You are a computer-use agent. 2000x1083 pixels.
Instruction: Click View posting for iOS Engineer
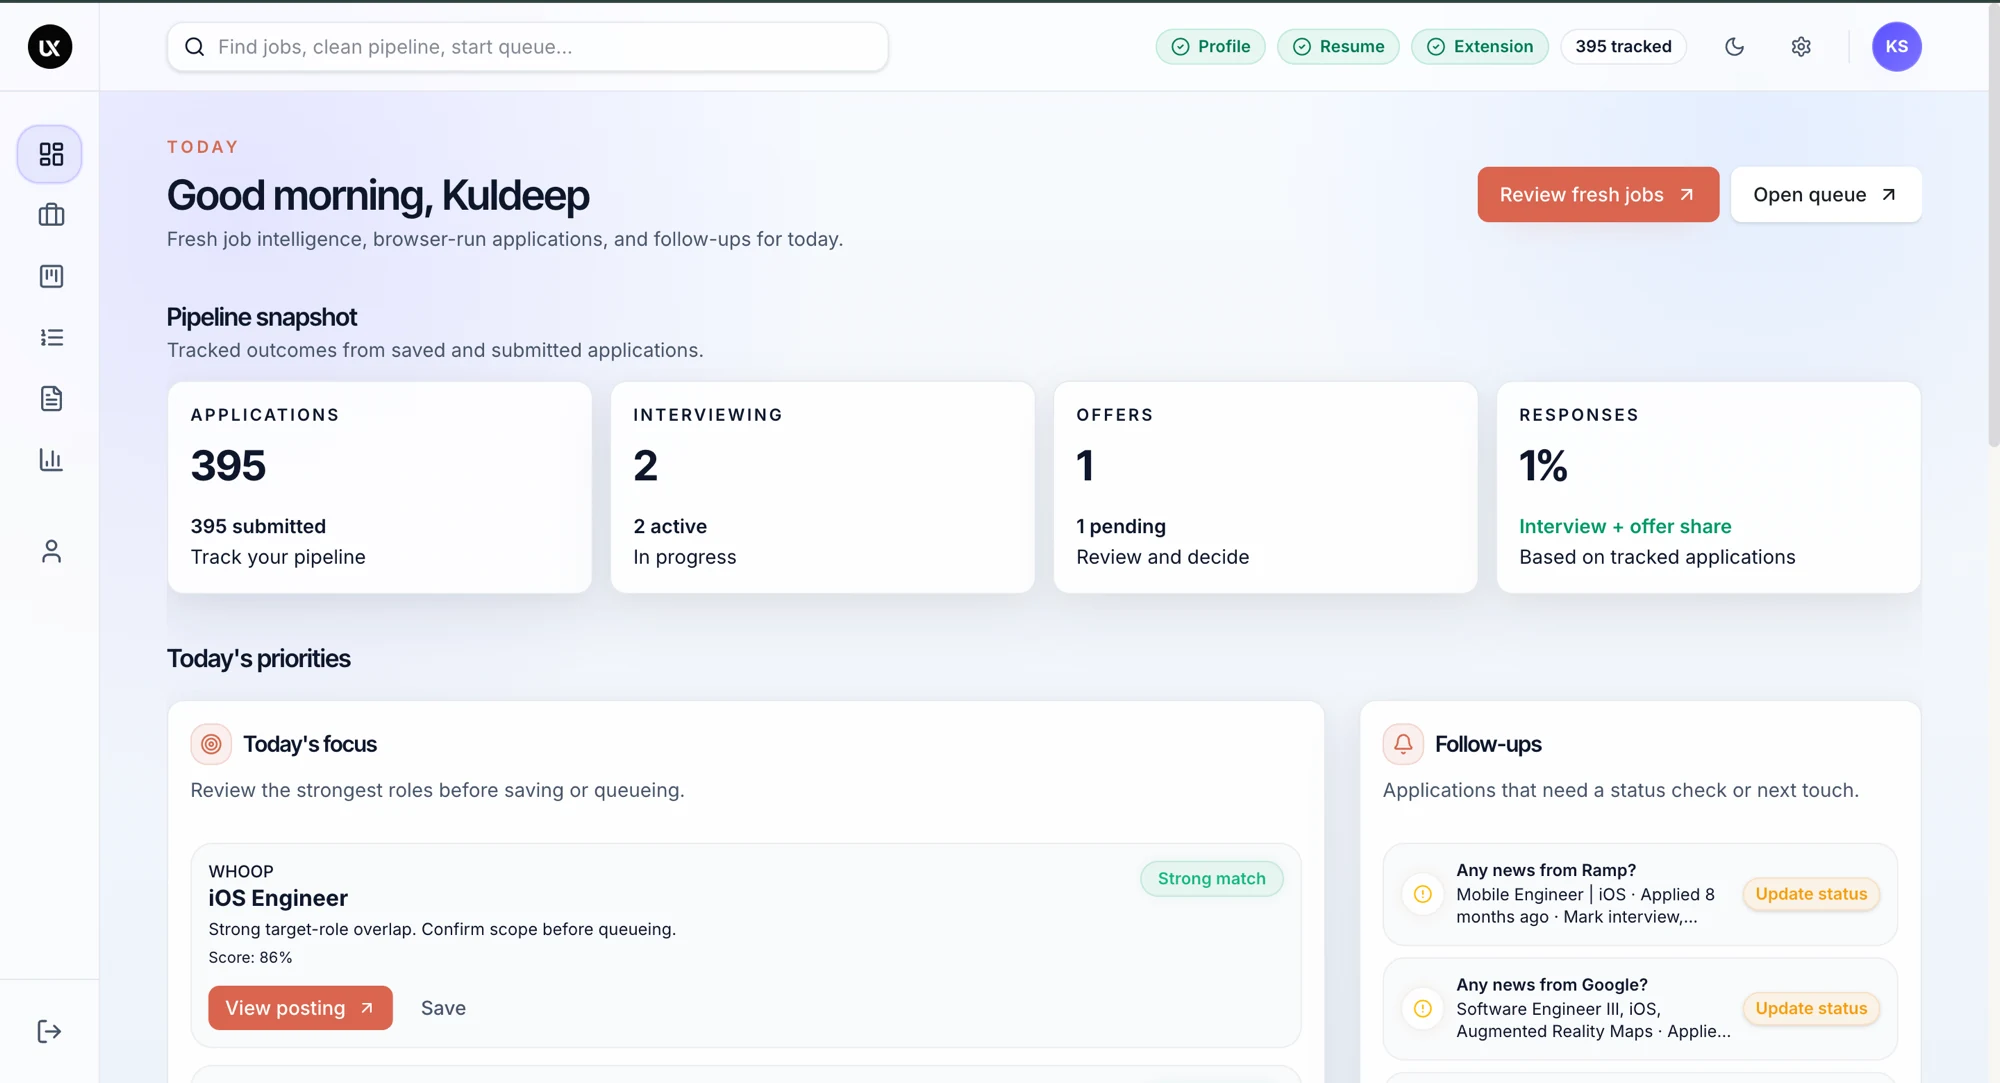click(x=300, y=1008)
